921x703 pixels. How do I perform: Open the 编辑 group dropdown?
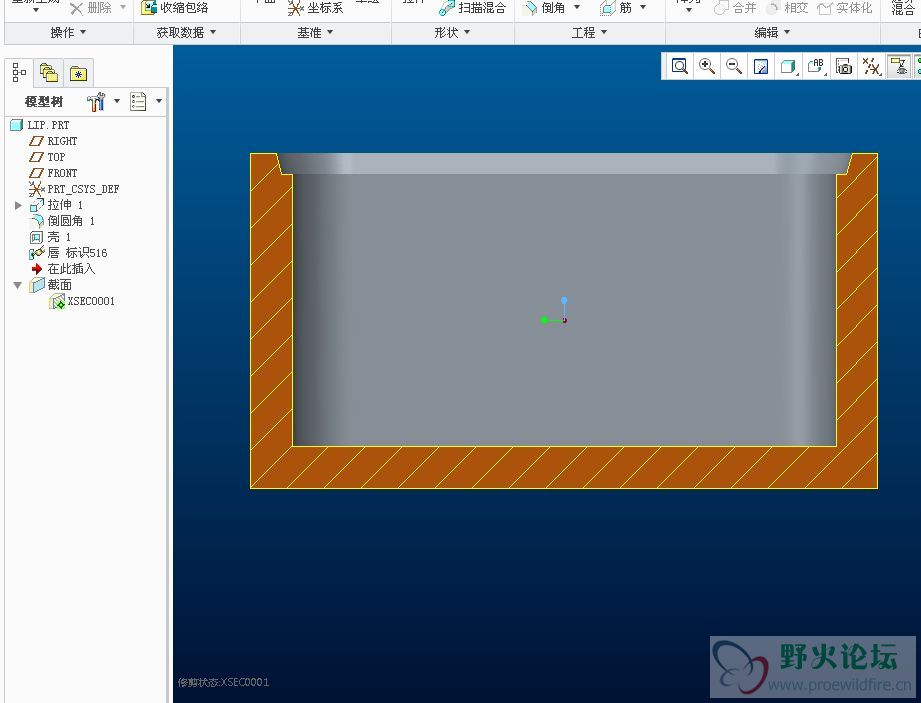pos(772,33)
